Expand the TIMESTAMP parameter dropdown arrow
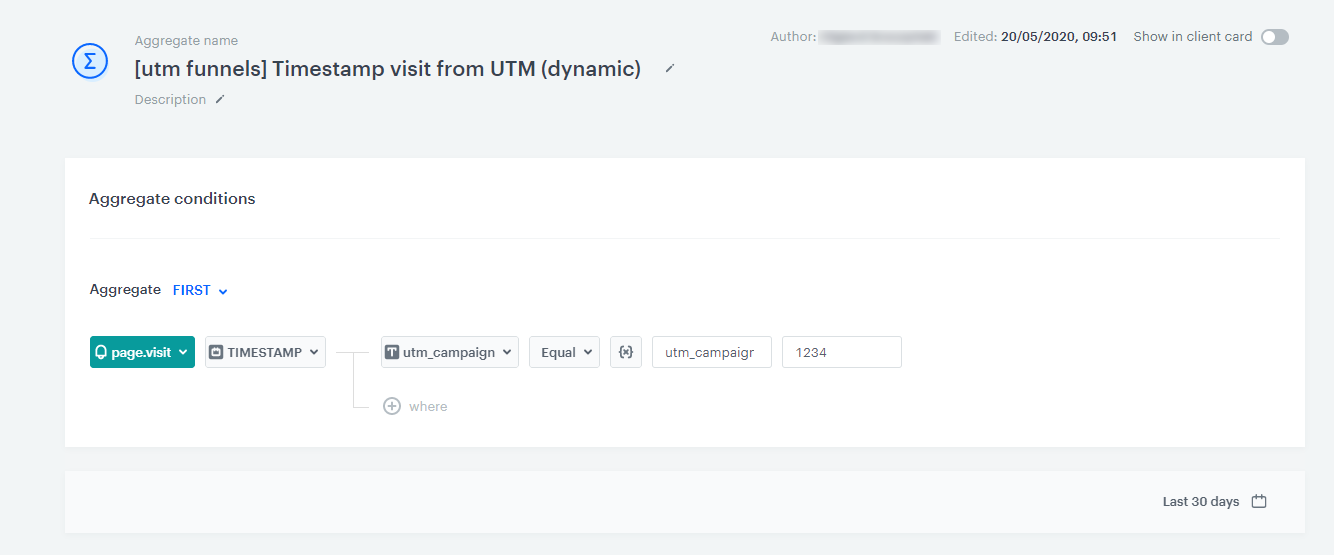The width and height of the screenshot is (1334, 555). click(x=314, y=352)
